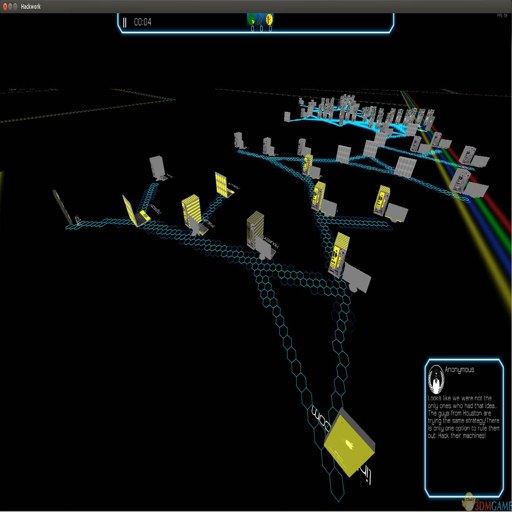Screen dimensions: 512x512
Task: Close the Hackwork window with red button
Action: point(5,6)
